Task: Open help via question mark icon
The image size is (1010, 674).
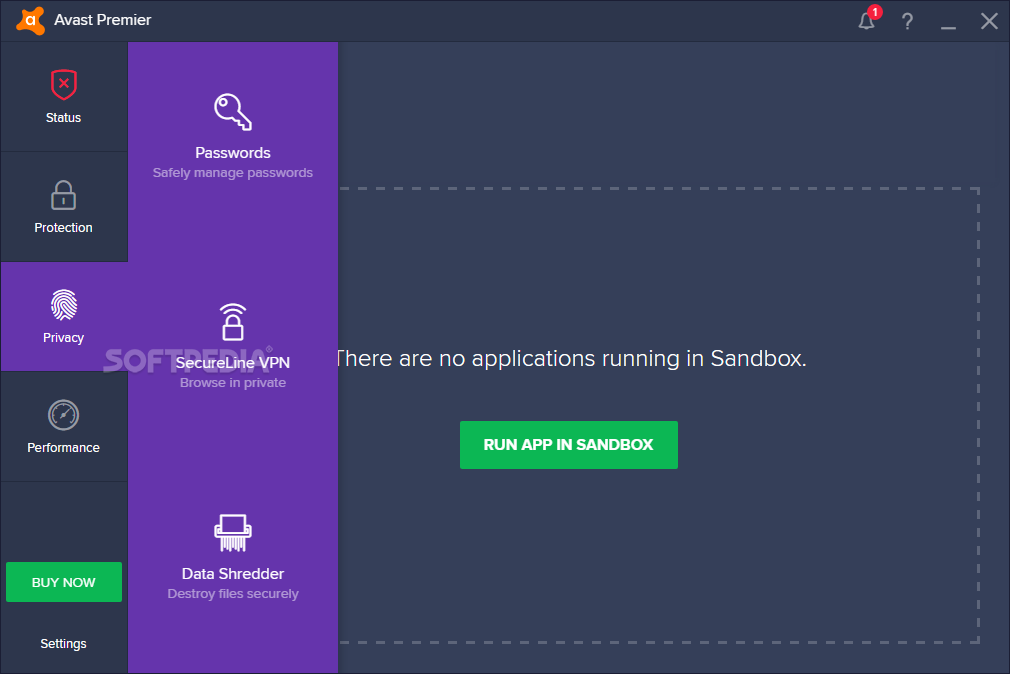Action: 907,21
